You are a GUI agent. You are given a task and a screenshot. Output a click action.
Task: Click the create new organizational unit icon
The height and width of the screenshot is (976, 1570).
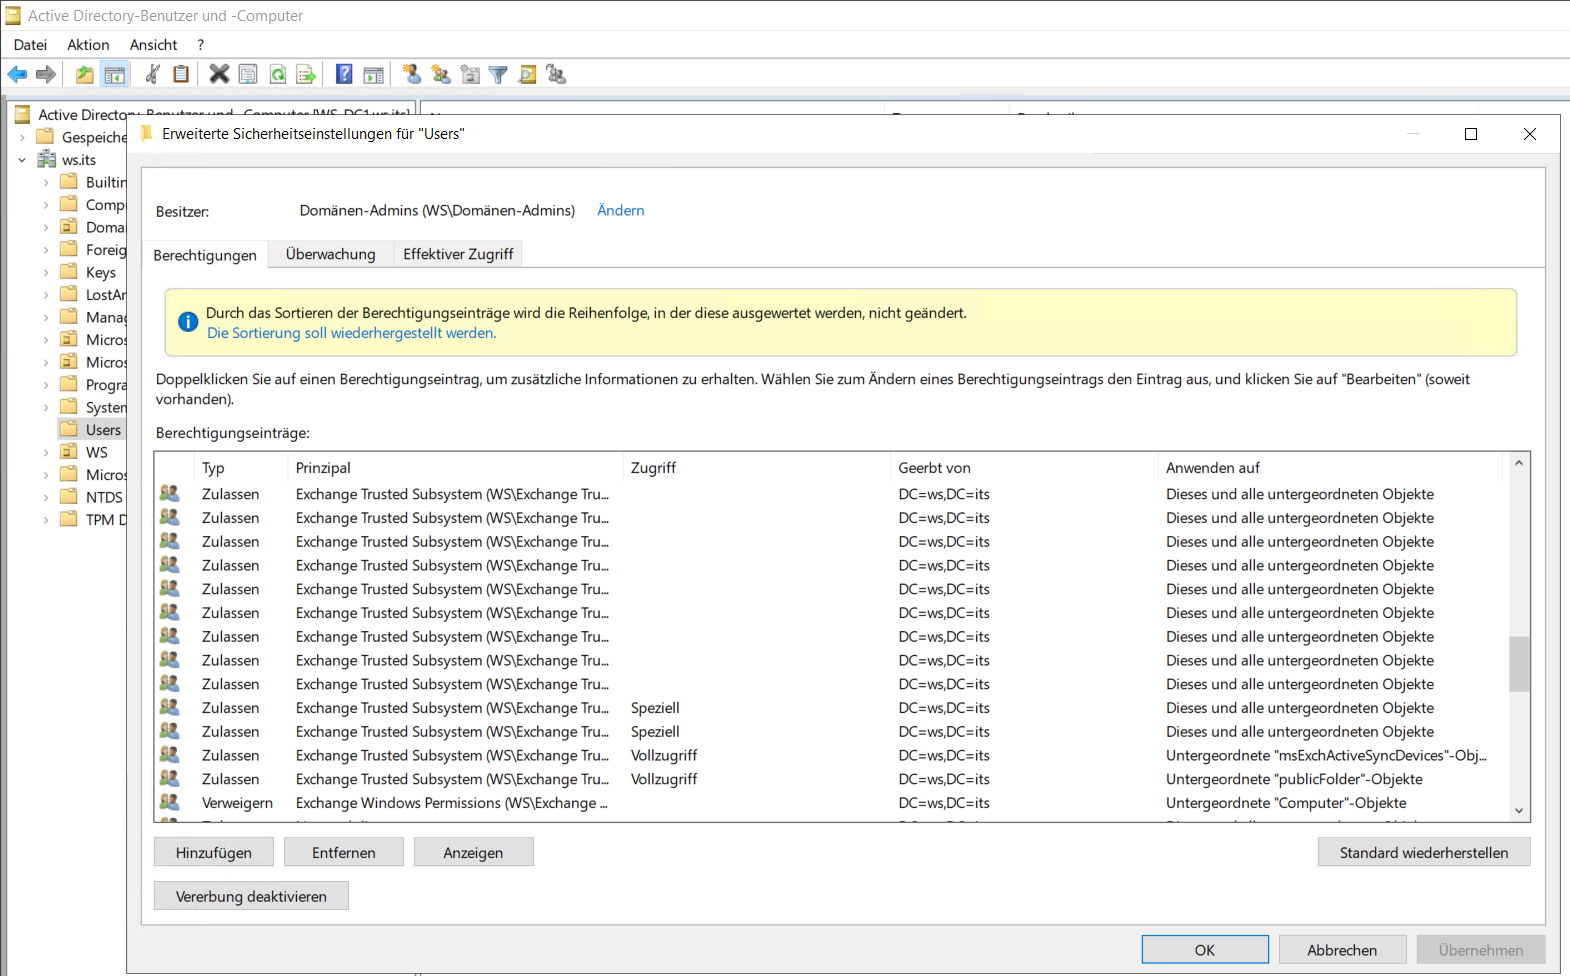click(470, 74)
